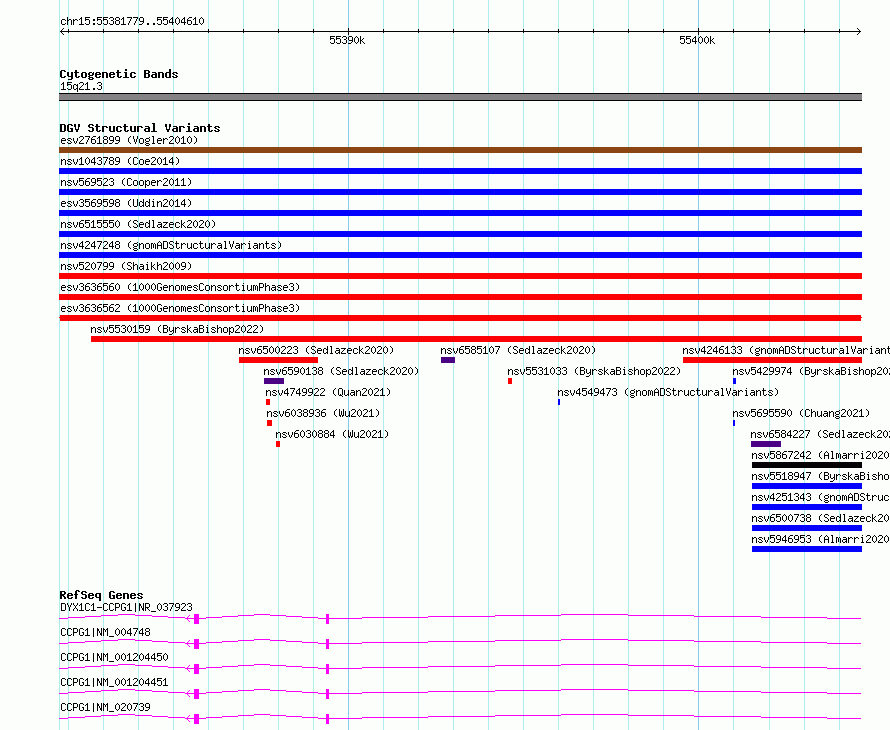The image size is (890, 730).
Task: Click nsv6030884 (Wu2021) label
Action: 332,434
